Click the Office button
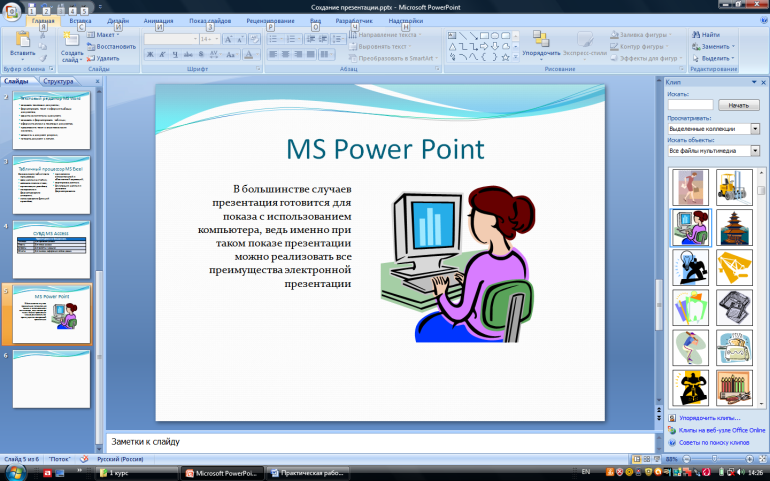This screenshot has height=481, width=770. click(x=11, y=11)
